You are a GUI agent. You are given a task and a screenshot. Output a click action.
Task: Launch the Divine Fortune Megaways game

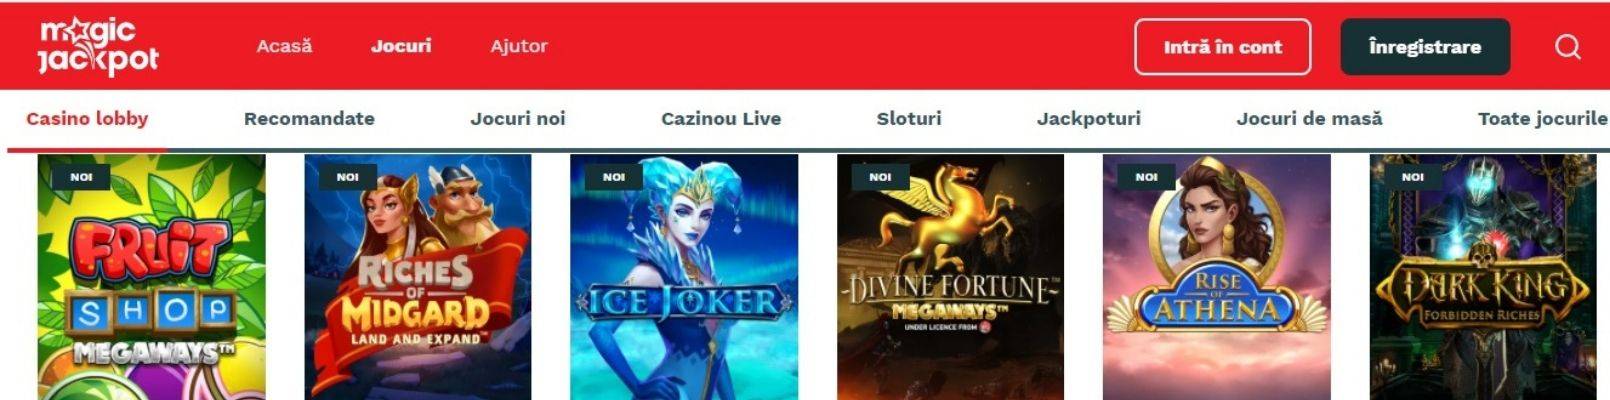[x=950, y=277]
